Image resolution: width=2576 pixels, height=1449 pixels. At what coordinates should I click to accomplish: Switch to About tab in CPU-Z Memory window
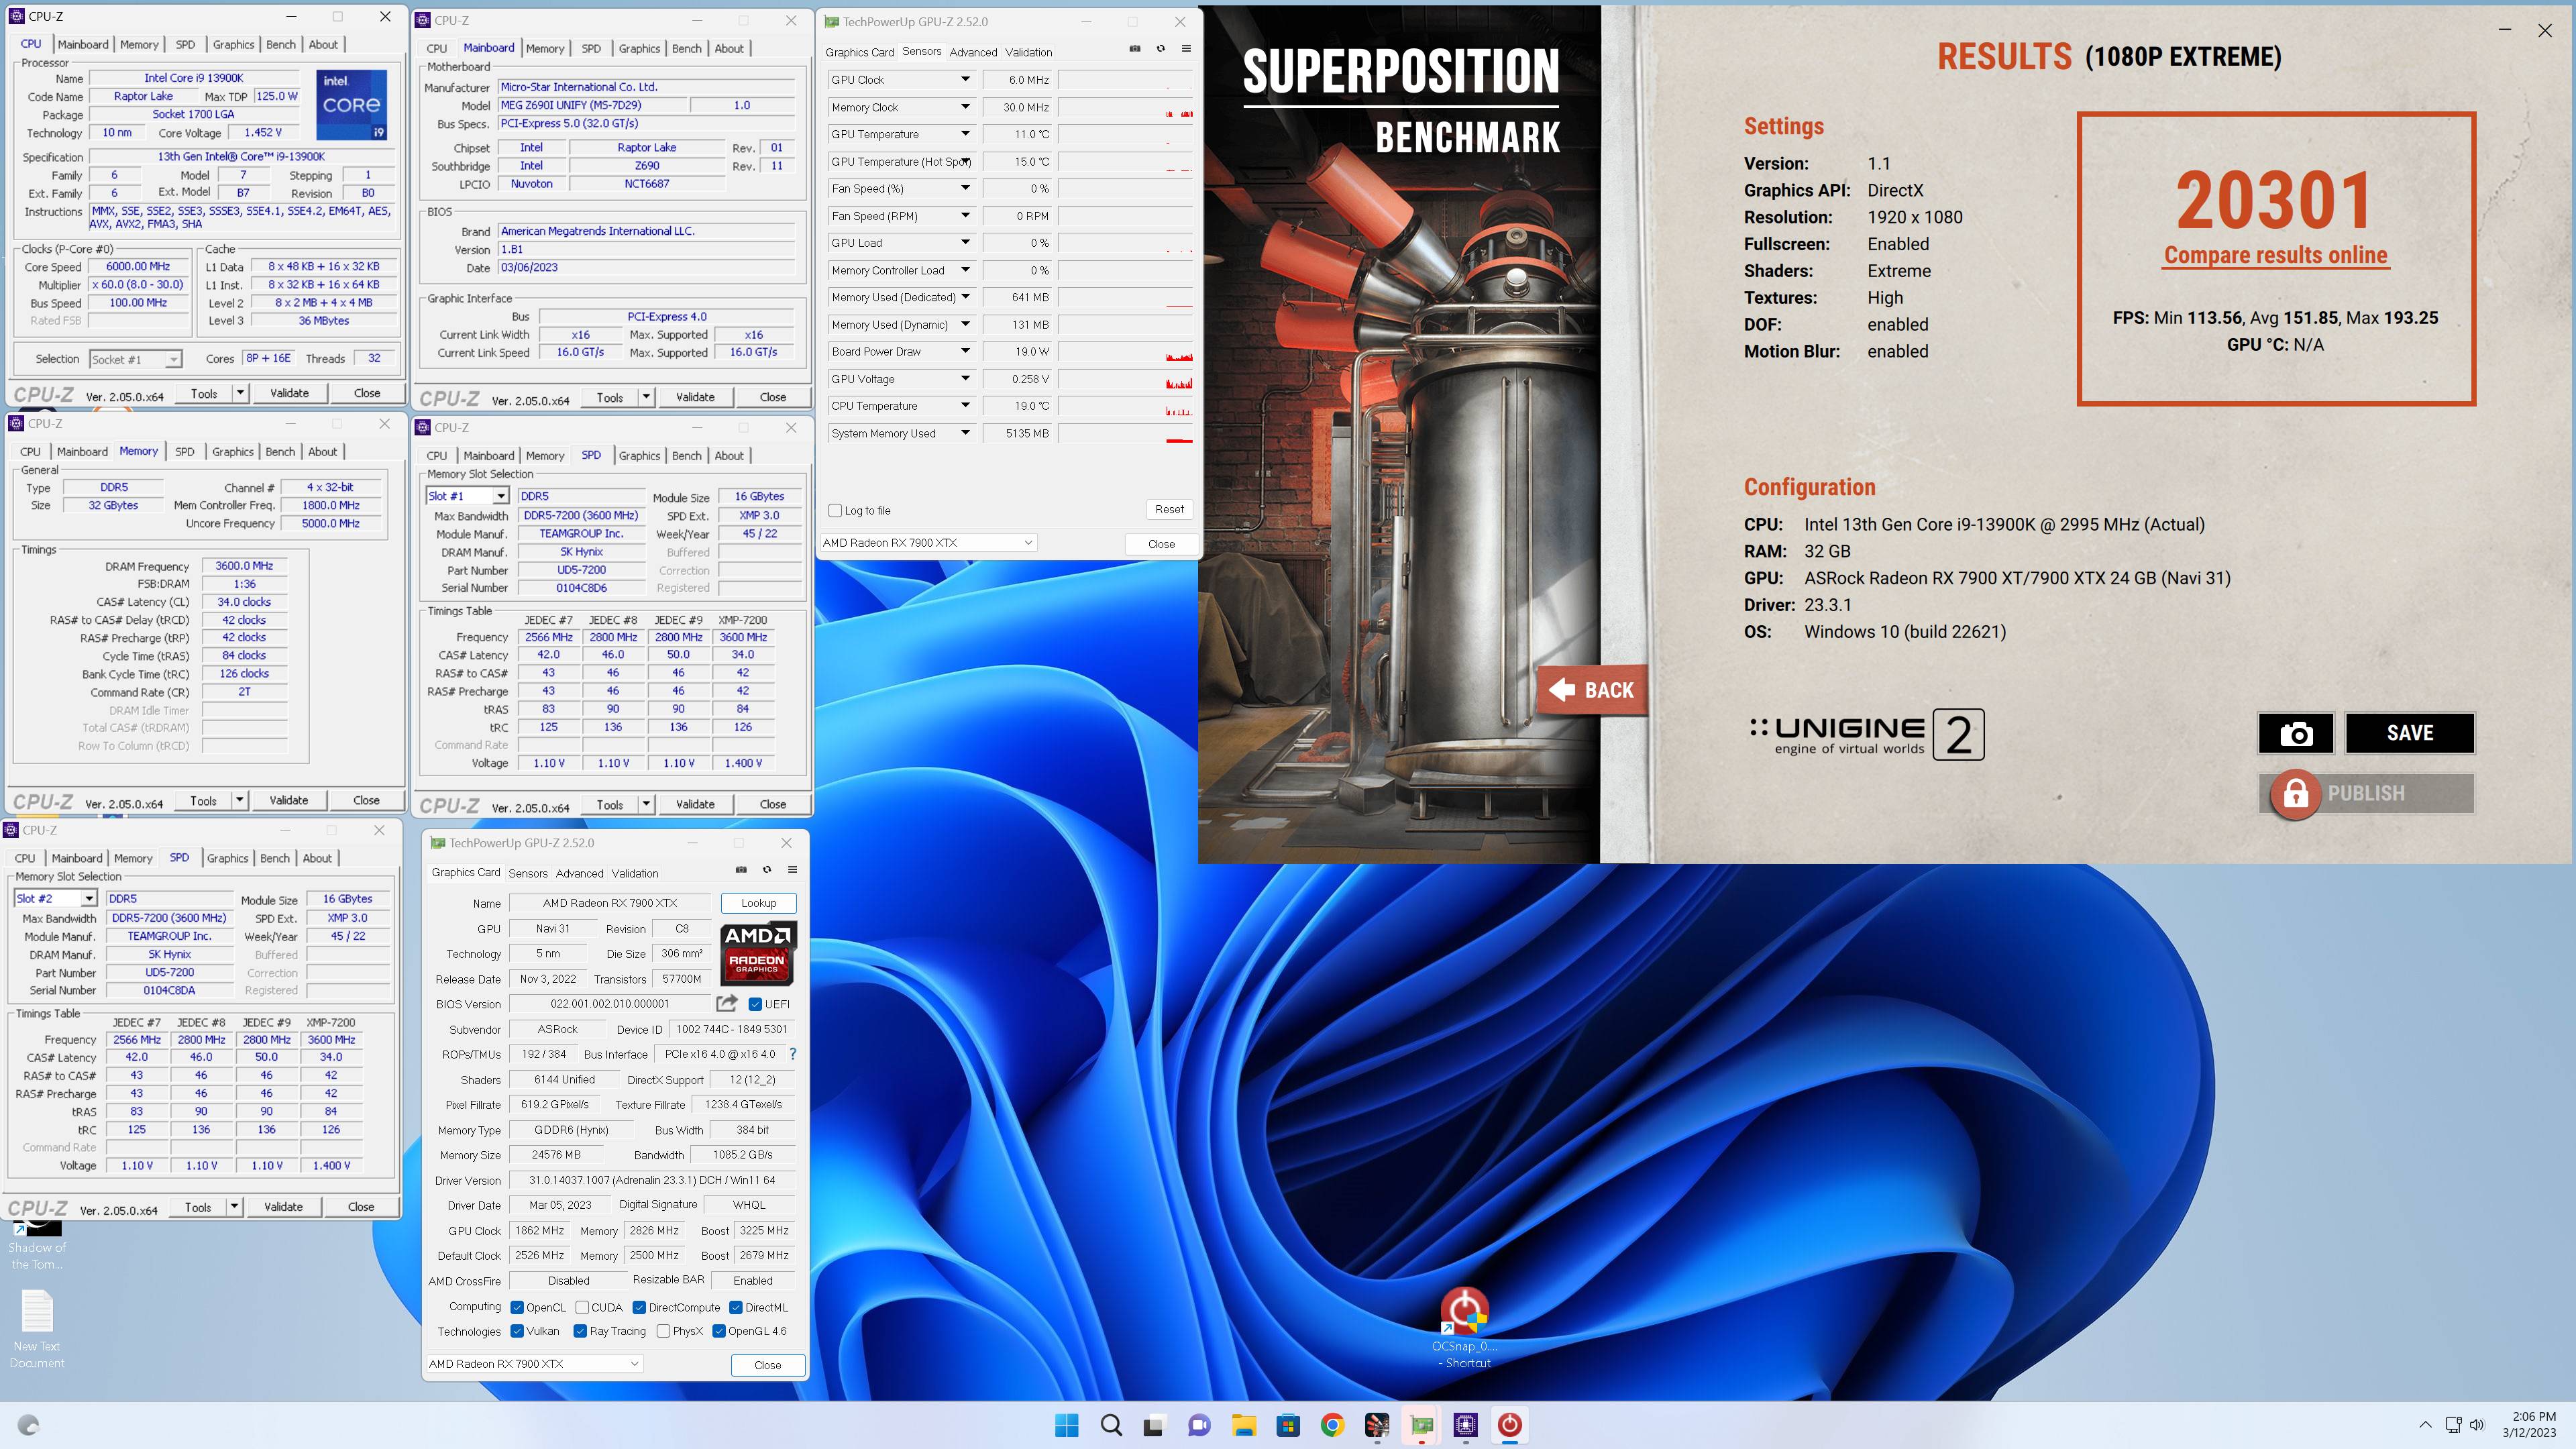tap(322, 451)
